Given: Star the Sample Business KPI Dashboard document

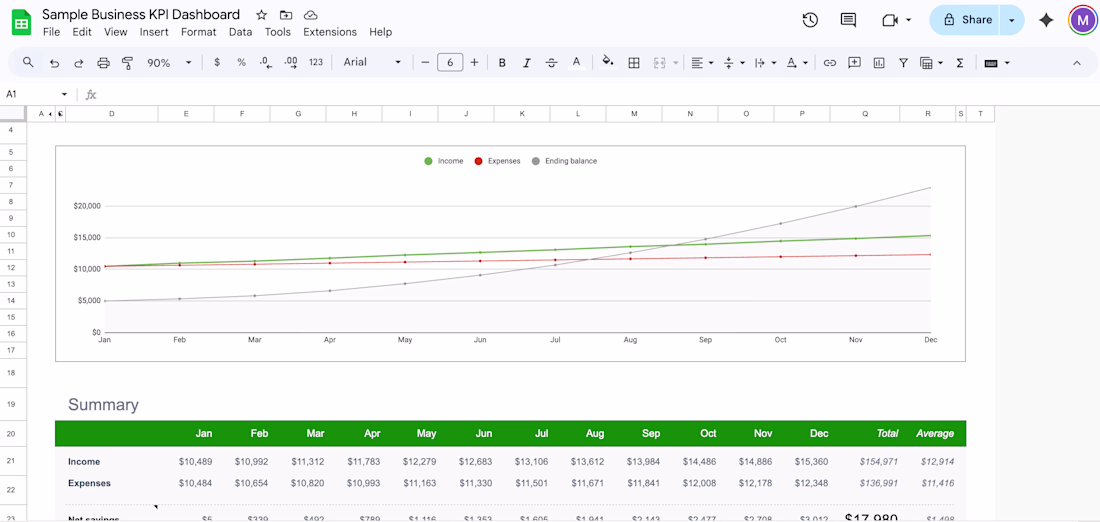Looking at the screenshot, I should click(x=261, y=15).
